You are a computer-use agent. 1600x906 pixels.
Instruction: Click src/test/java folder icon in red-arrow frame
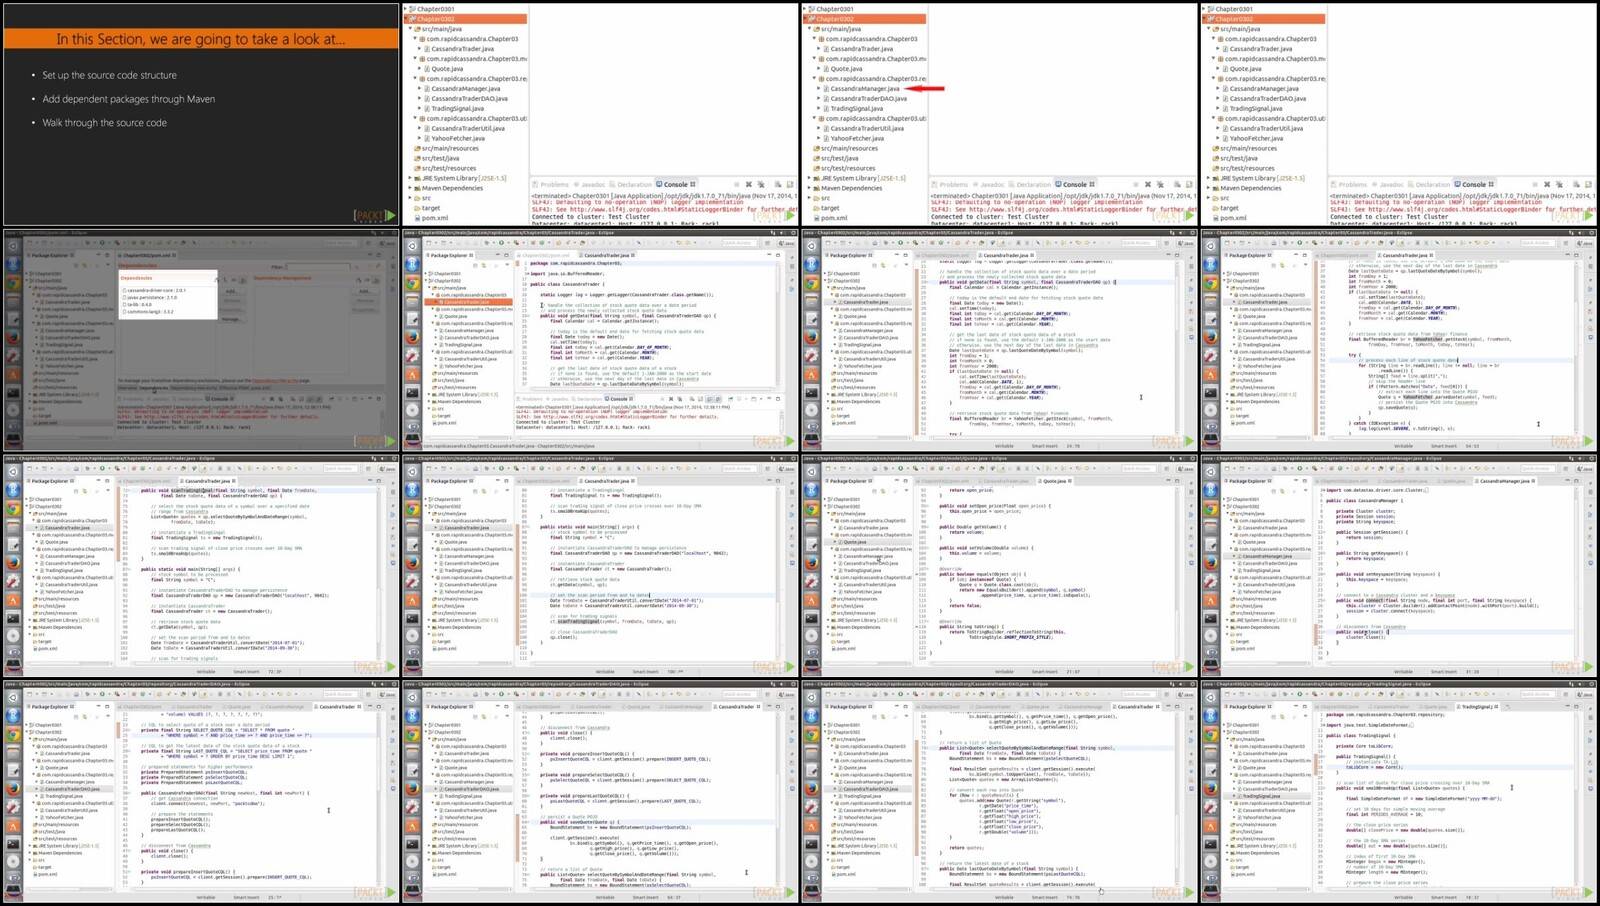817,159
